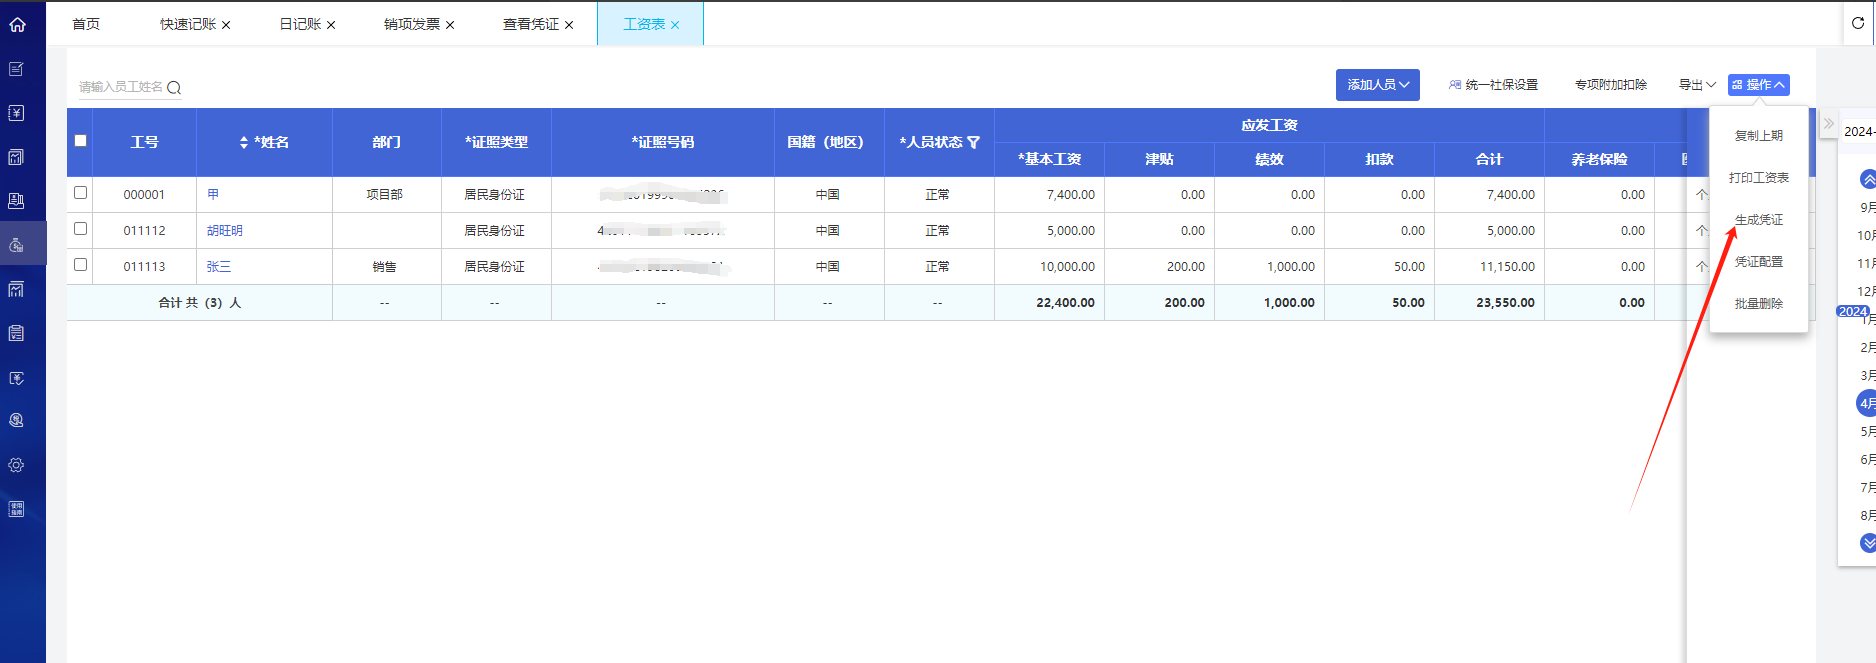
Task: Collapse the period panel with double-chevron
Action: [1829, 124]
